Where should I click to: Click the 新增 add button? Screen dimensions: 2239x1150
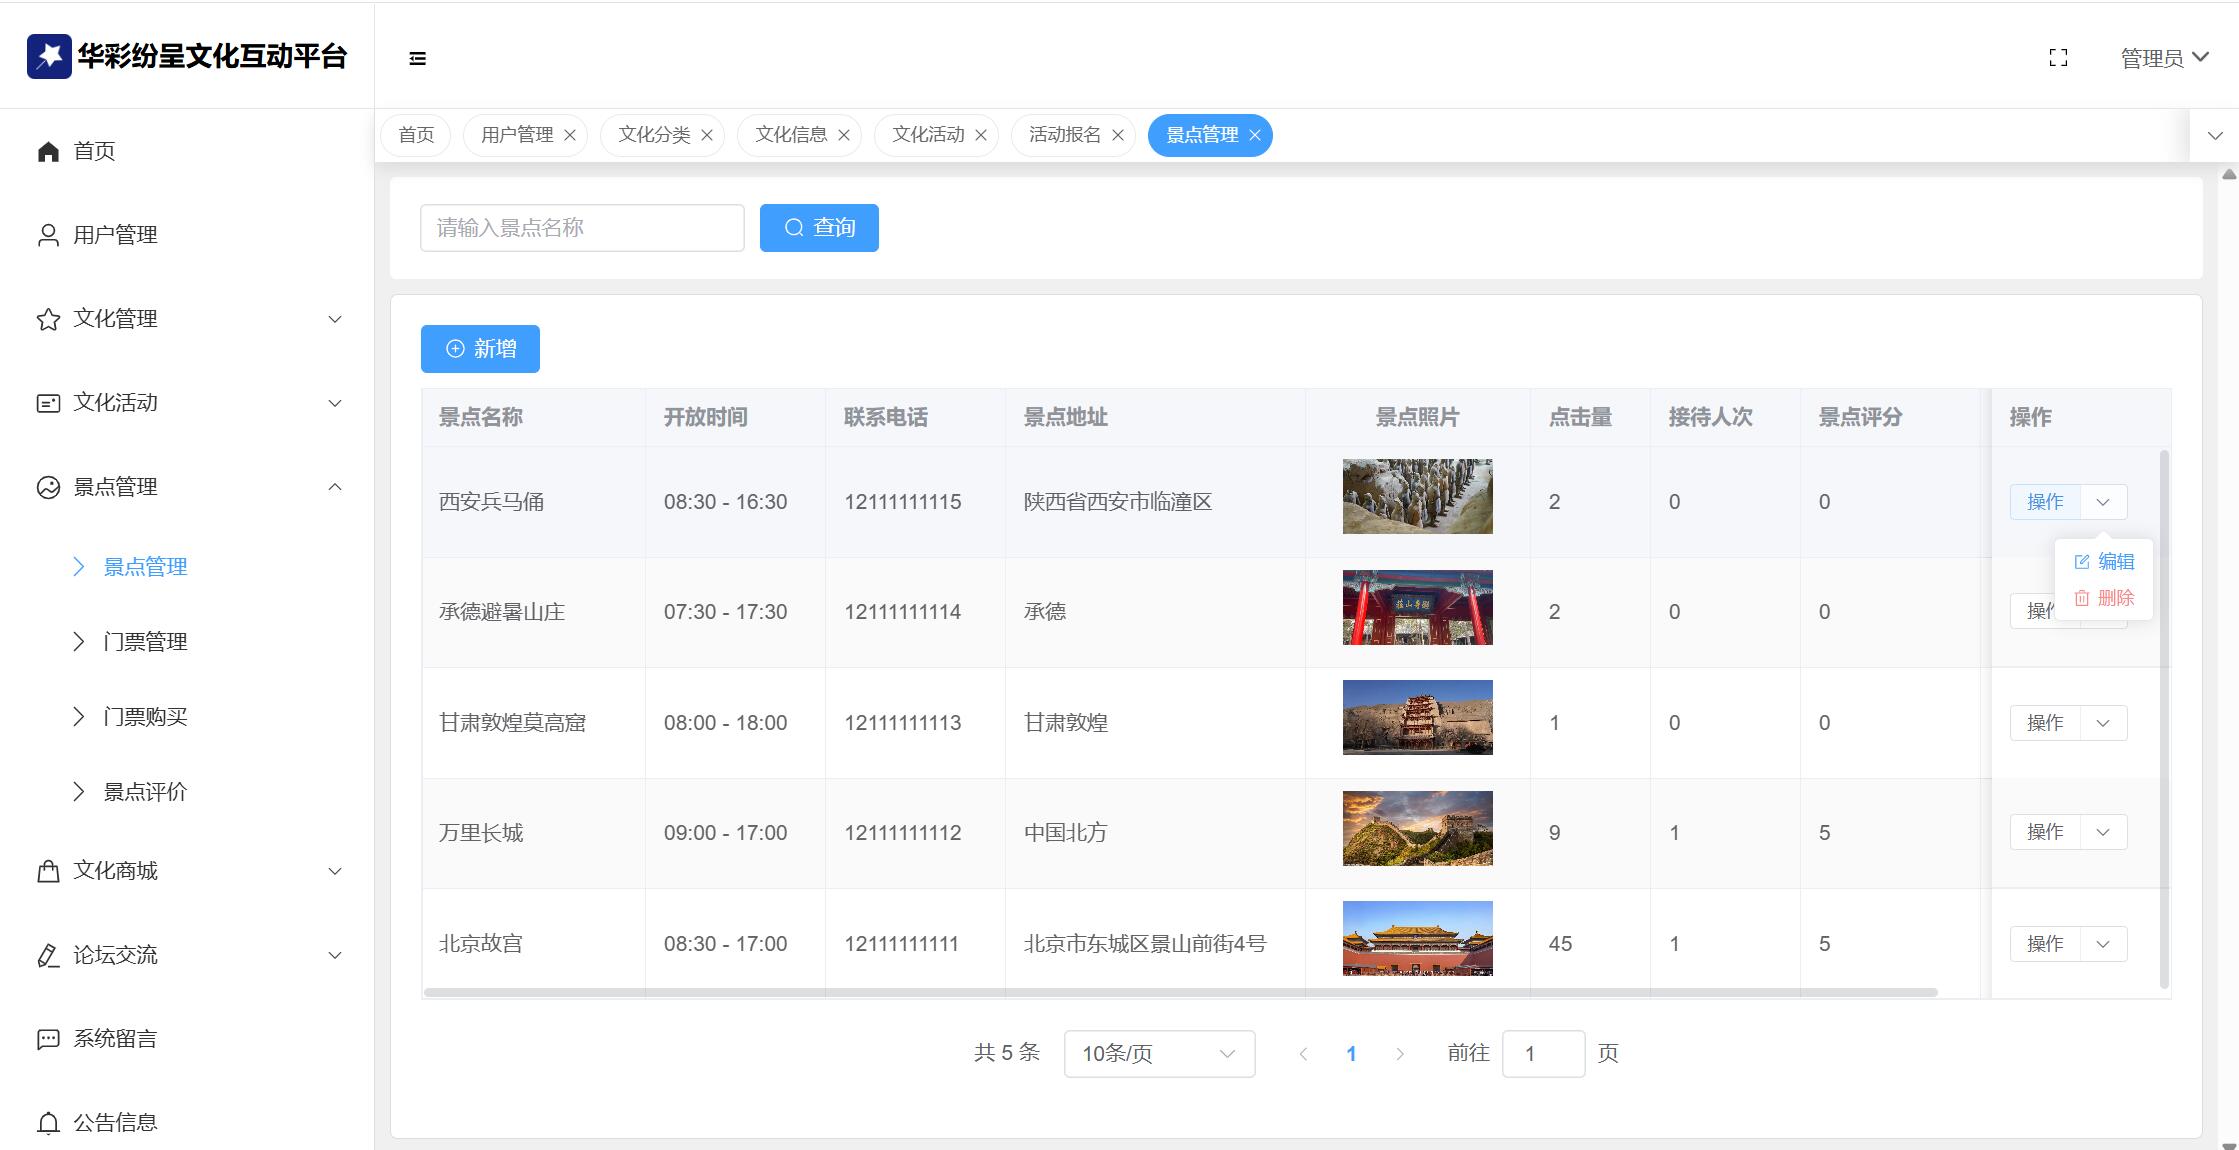tap(480, 349)
